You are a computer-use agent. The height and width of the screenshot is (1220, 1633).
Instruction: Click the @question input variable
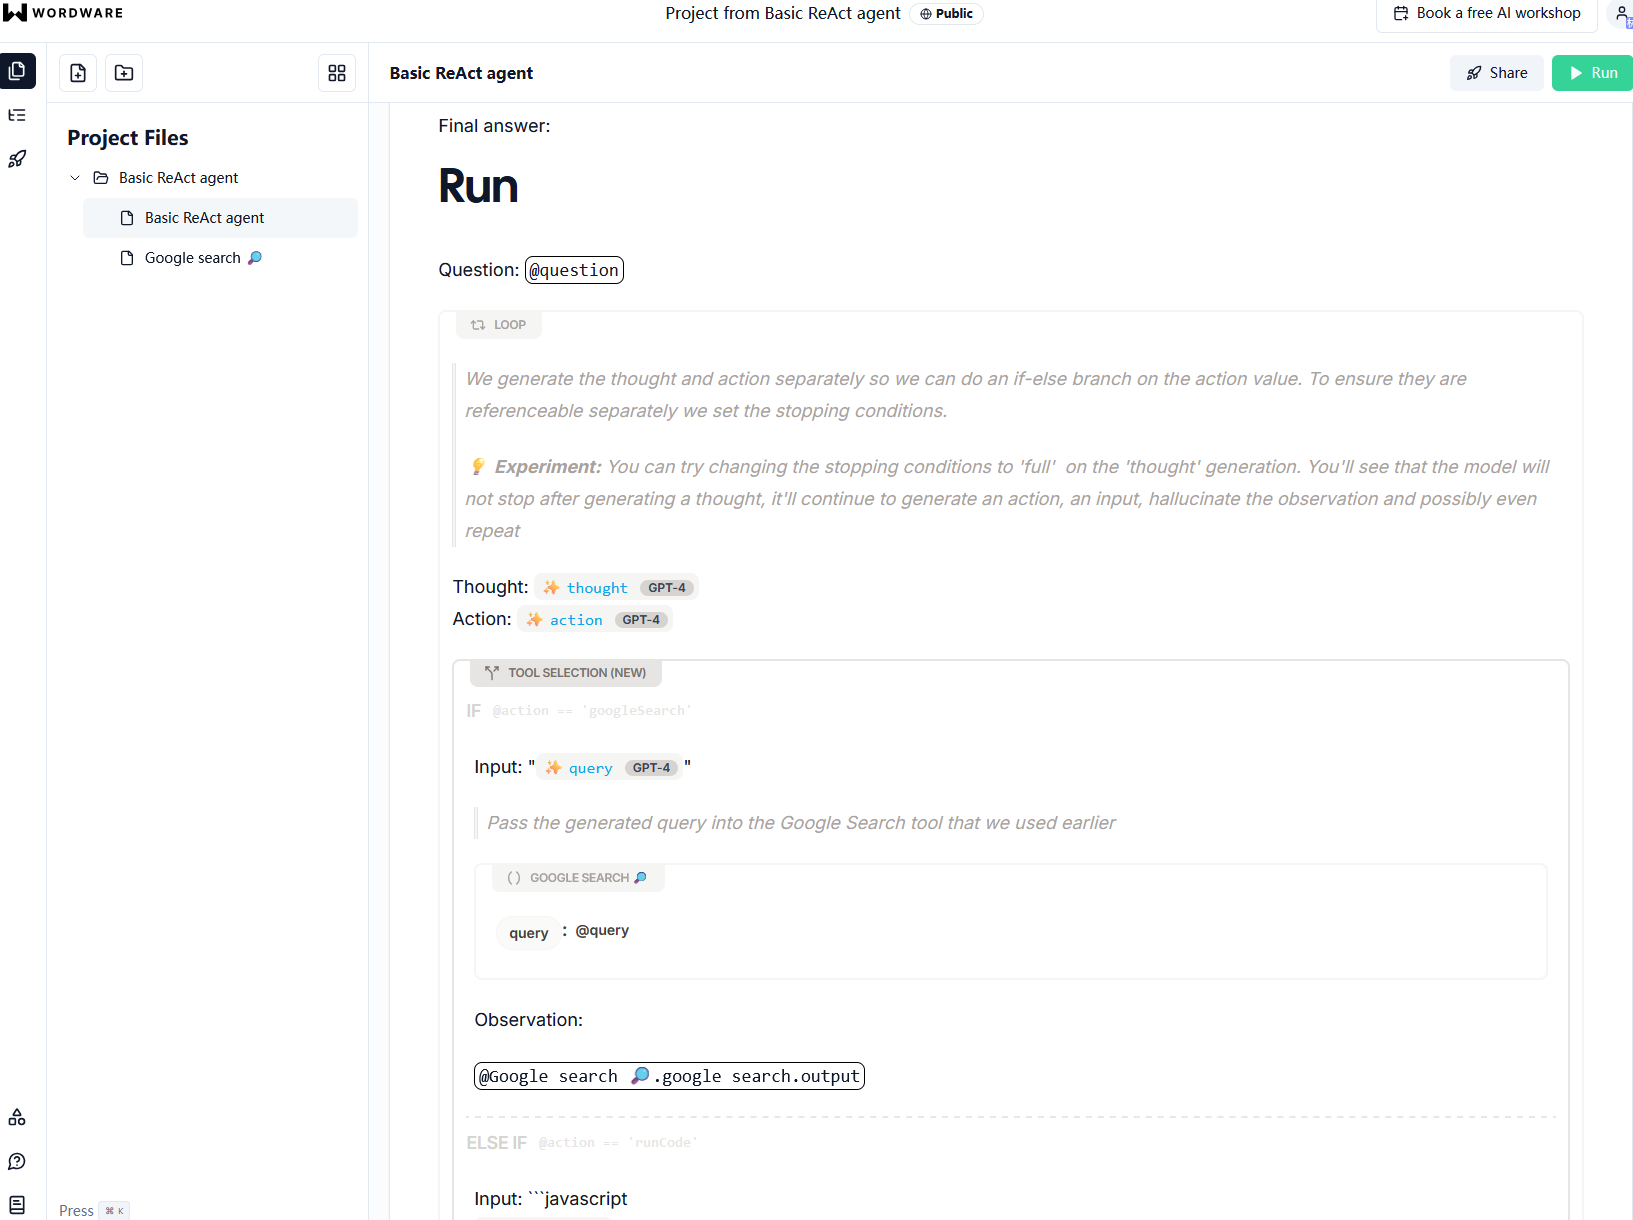point(574,270)
